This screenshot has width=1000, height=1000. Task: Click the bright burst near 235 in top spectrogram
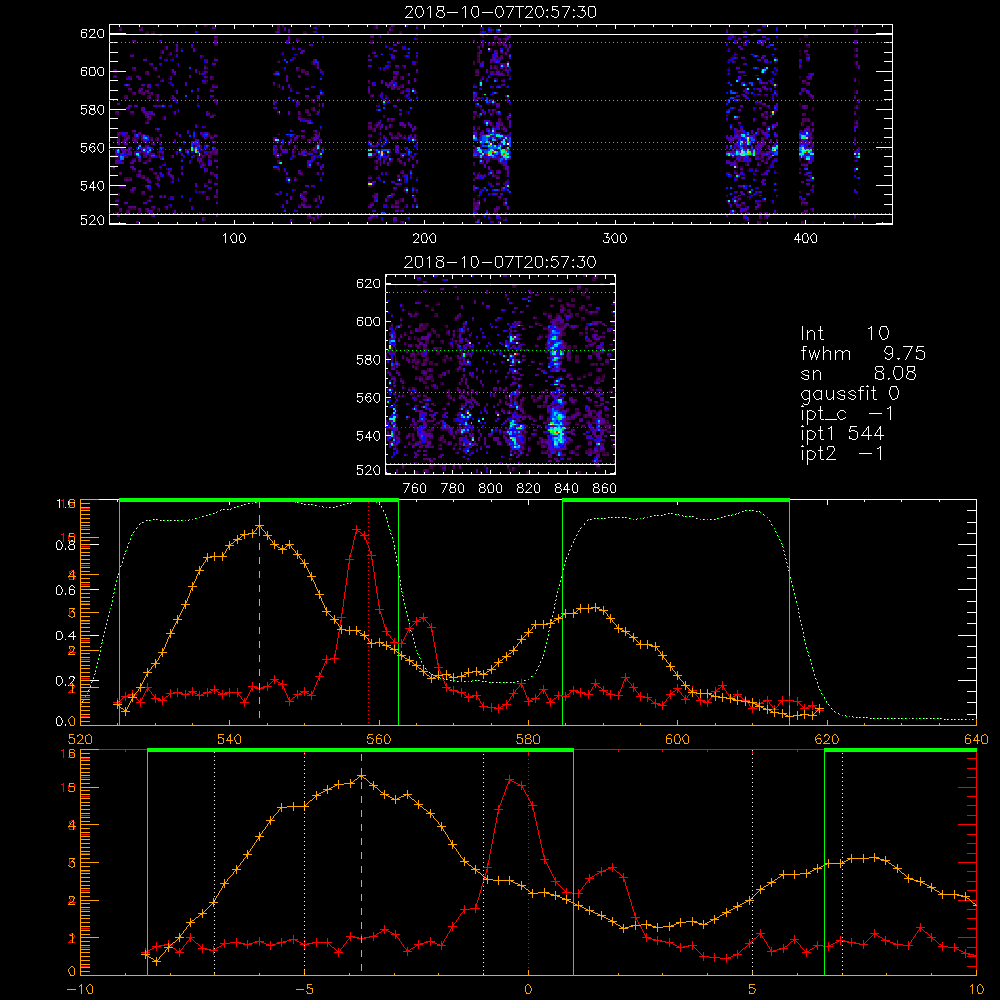491,147
